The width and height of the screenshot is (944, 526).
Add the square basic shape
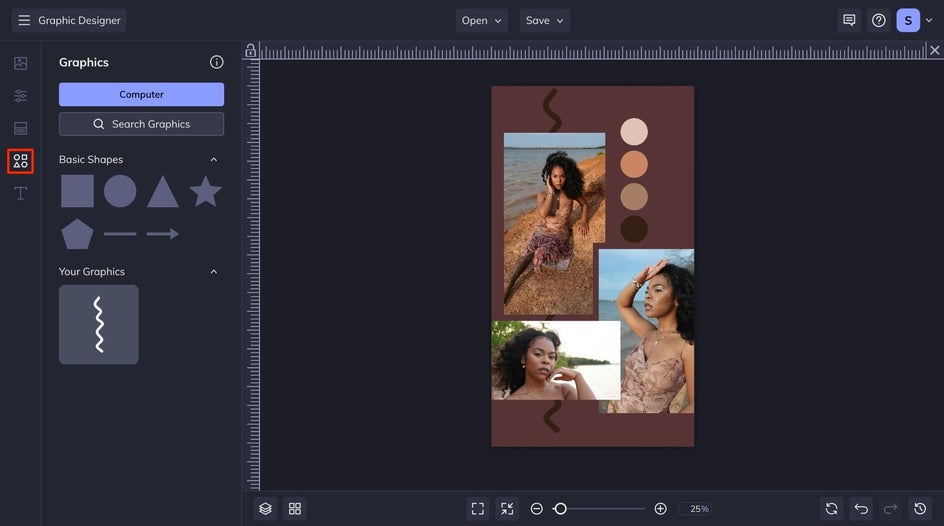tap(77, 191)
